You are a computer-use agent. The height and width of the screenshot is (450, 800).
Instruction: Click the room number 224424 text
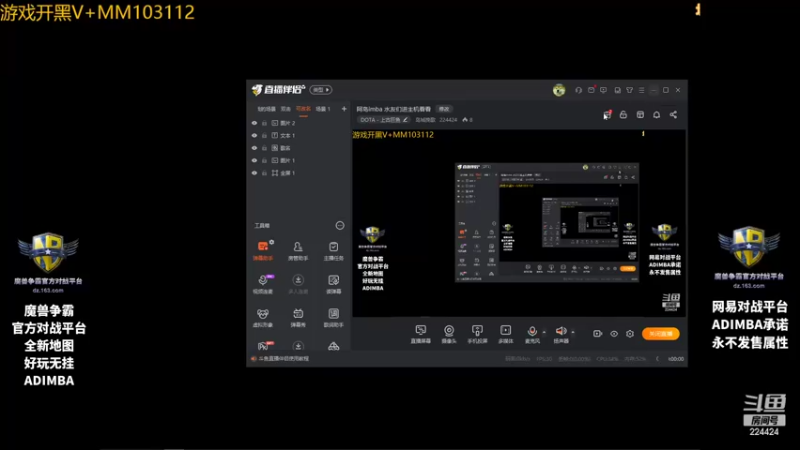pos(448,120)
